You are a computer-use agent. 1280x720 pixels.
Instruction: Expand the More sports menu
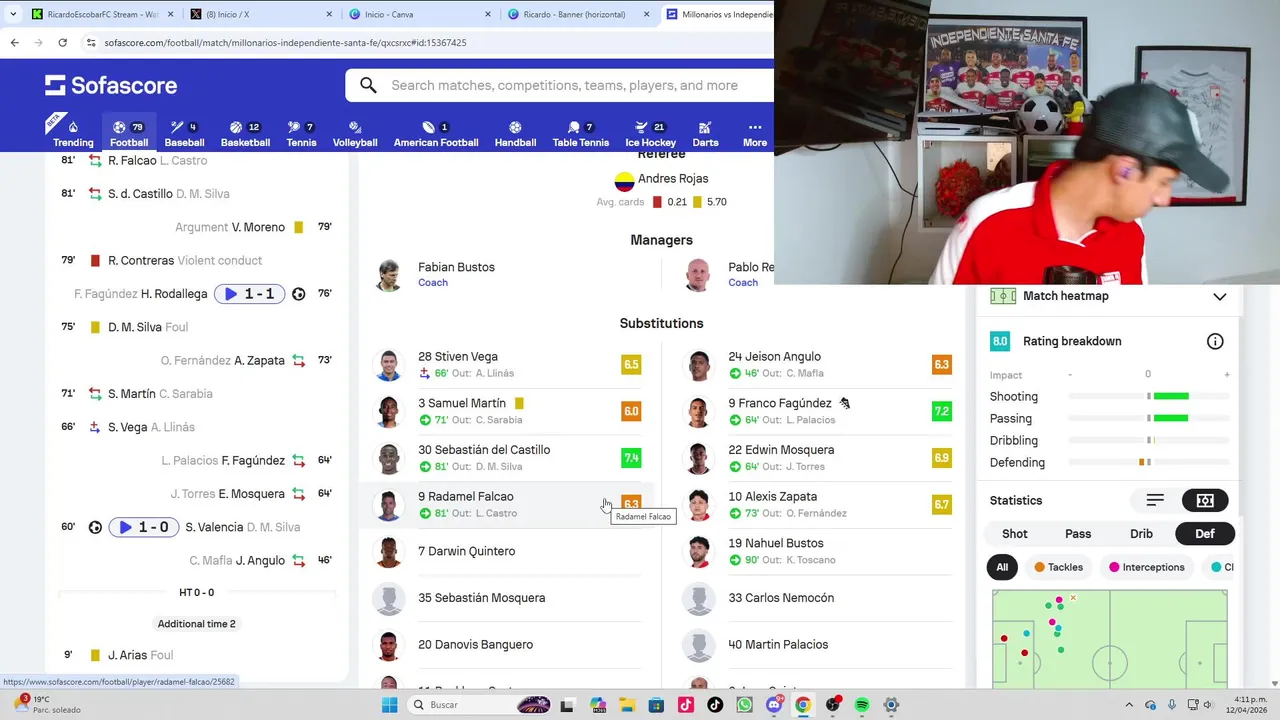755,134
